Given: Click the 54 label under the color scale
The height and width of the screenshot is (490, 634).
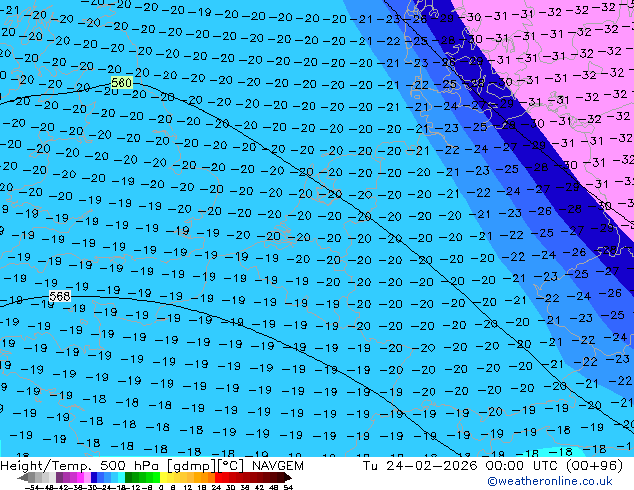Looking at the screenshot, I should point(288,487).
